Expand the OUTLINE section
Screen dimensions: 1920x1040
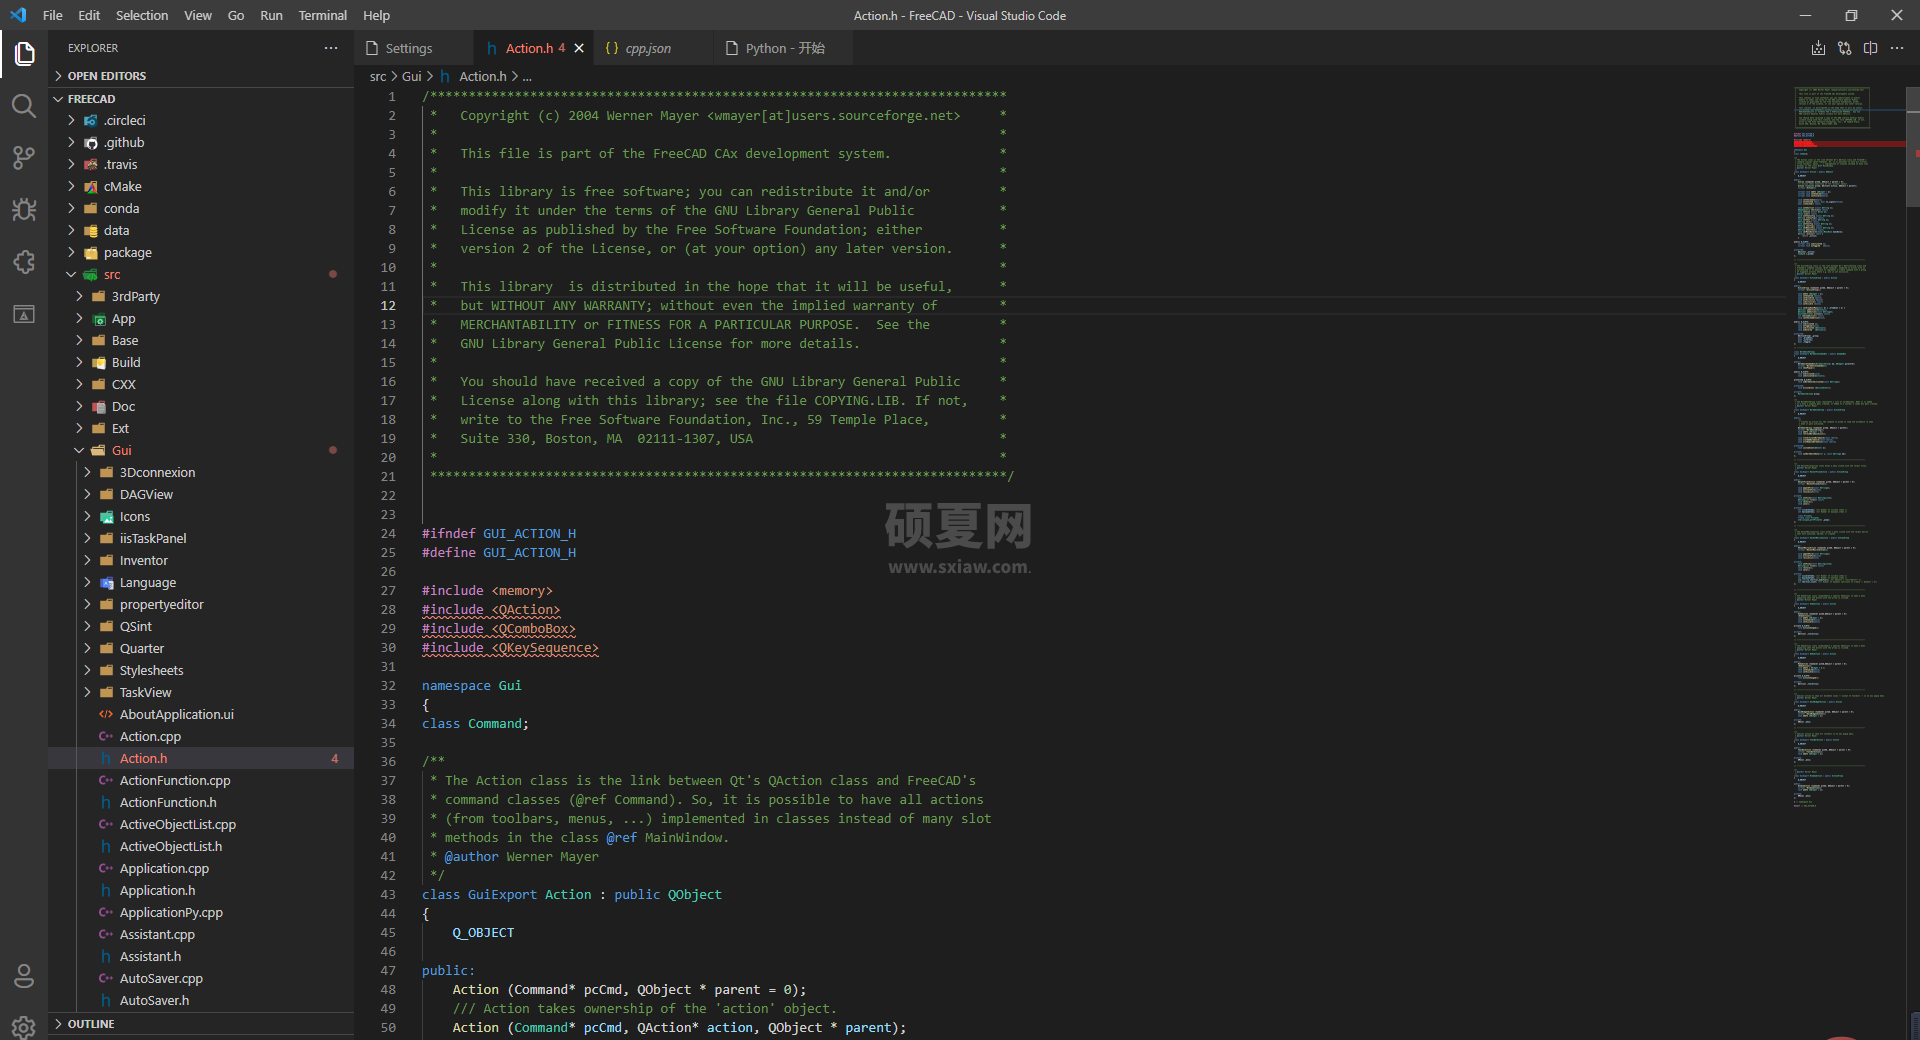point(201,1024)
